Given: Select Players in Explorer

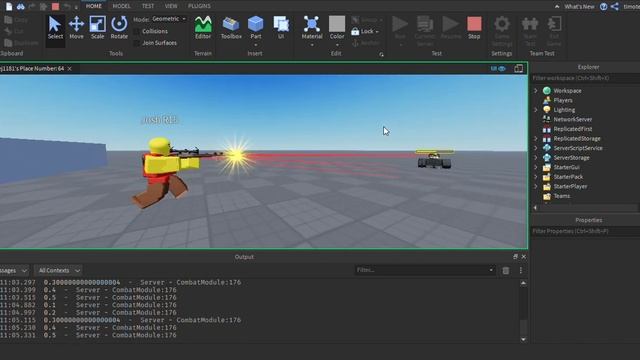Looking at the screenshot, I should click(563, 100).
